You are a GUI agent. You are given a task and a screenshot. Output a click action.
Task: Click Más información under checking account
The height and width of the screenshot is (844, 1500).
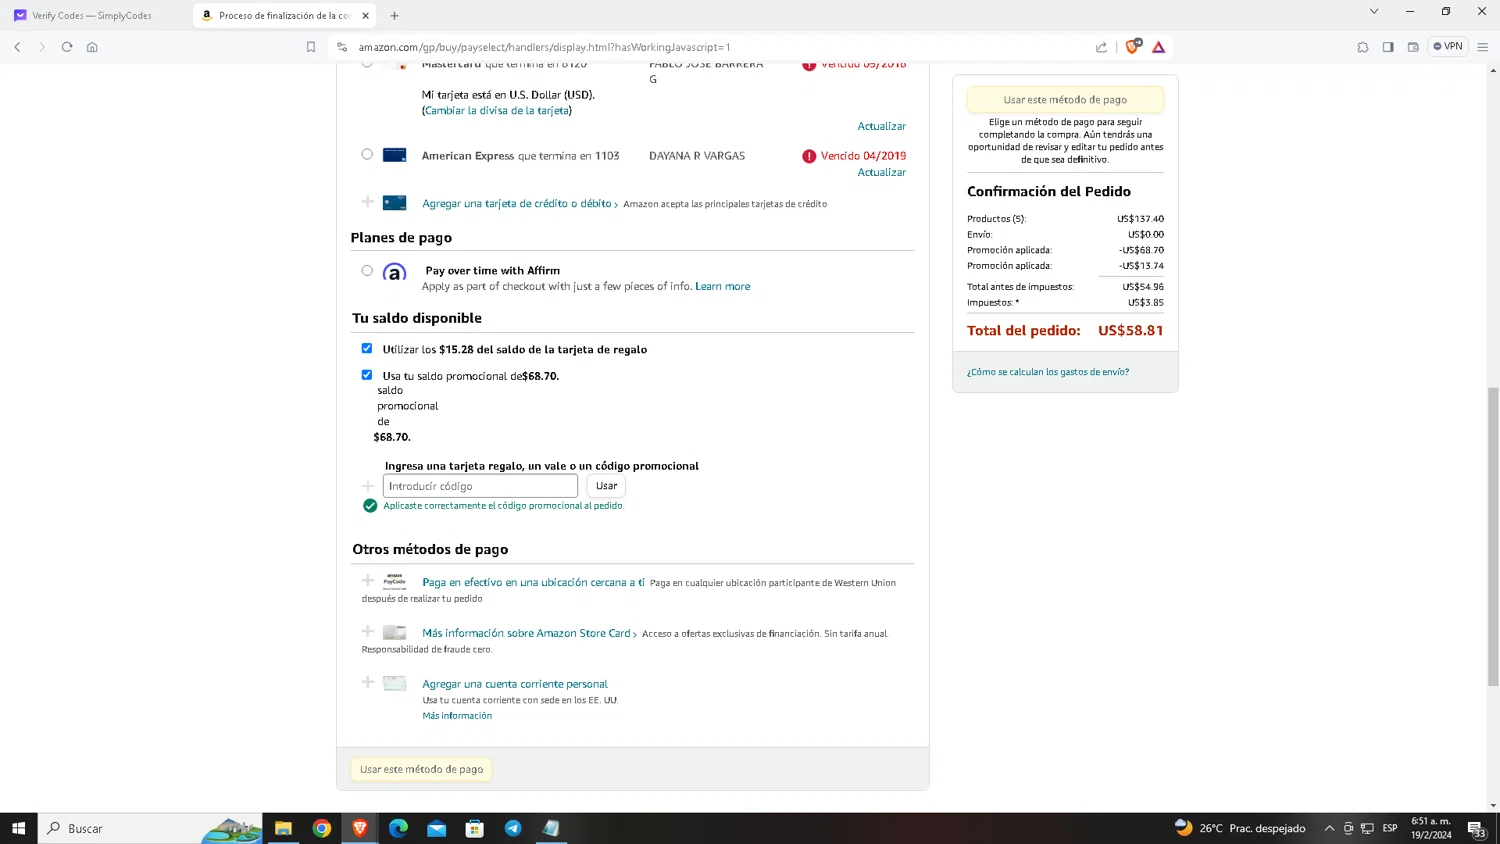pos(457,716)
